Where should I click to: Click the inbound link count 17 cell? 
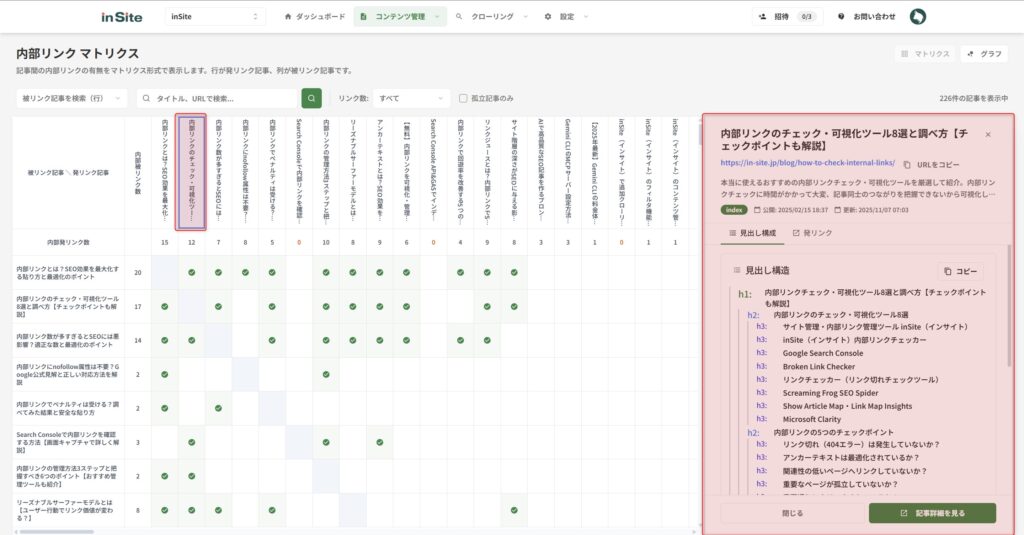138,306
